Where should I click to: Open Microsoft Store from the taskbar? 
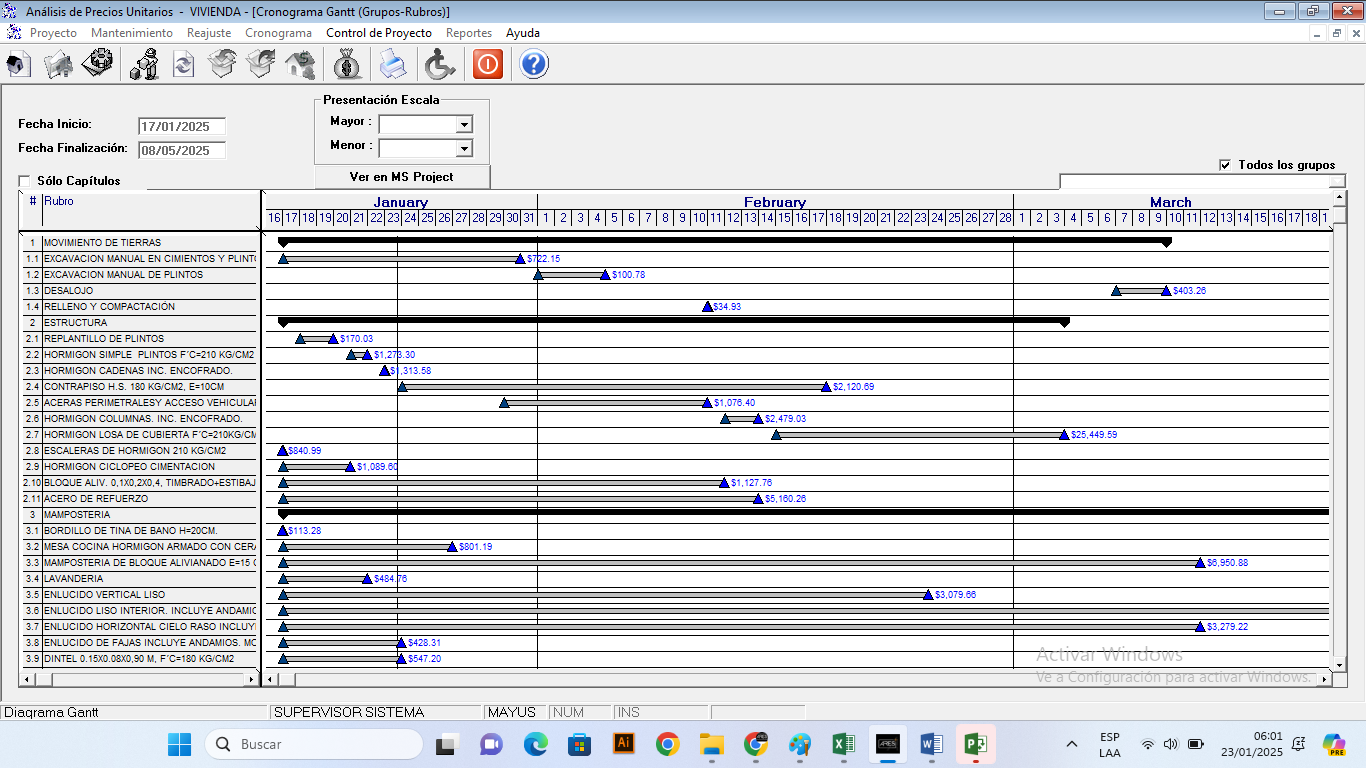[579, 744]
